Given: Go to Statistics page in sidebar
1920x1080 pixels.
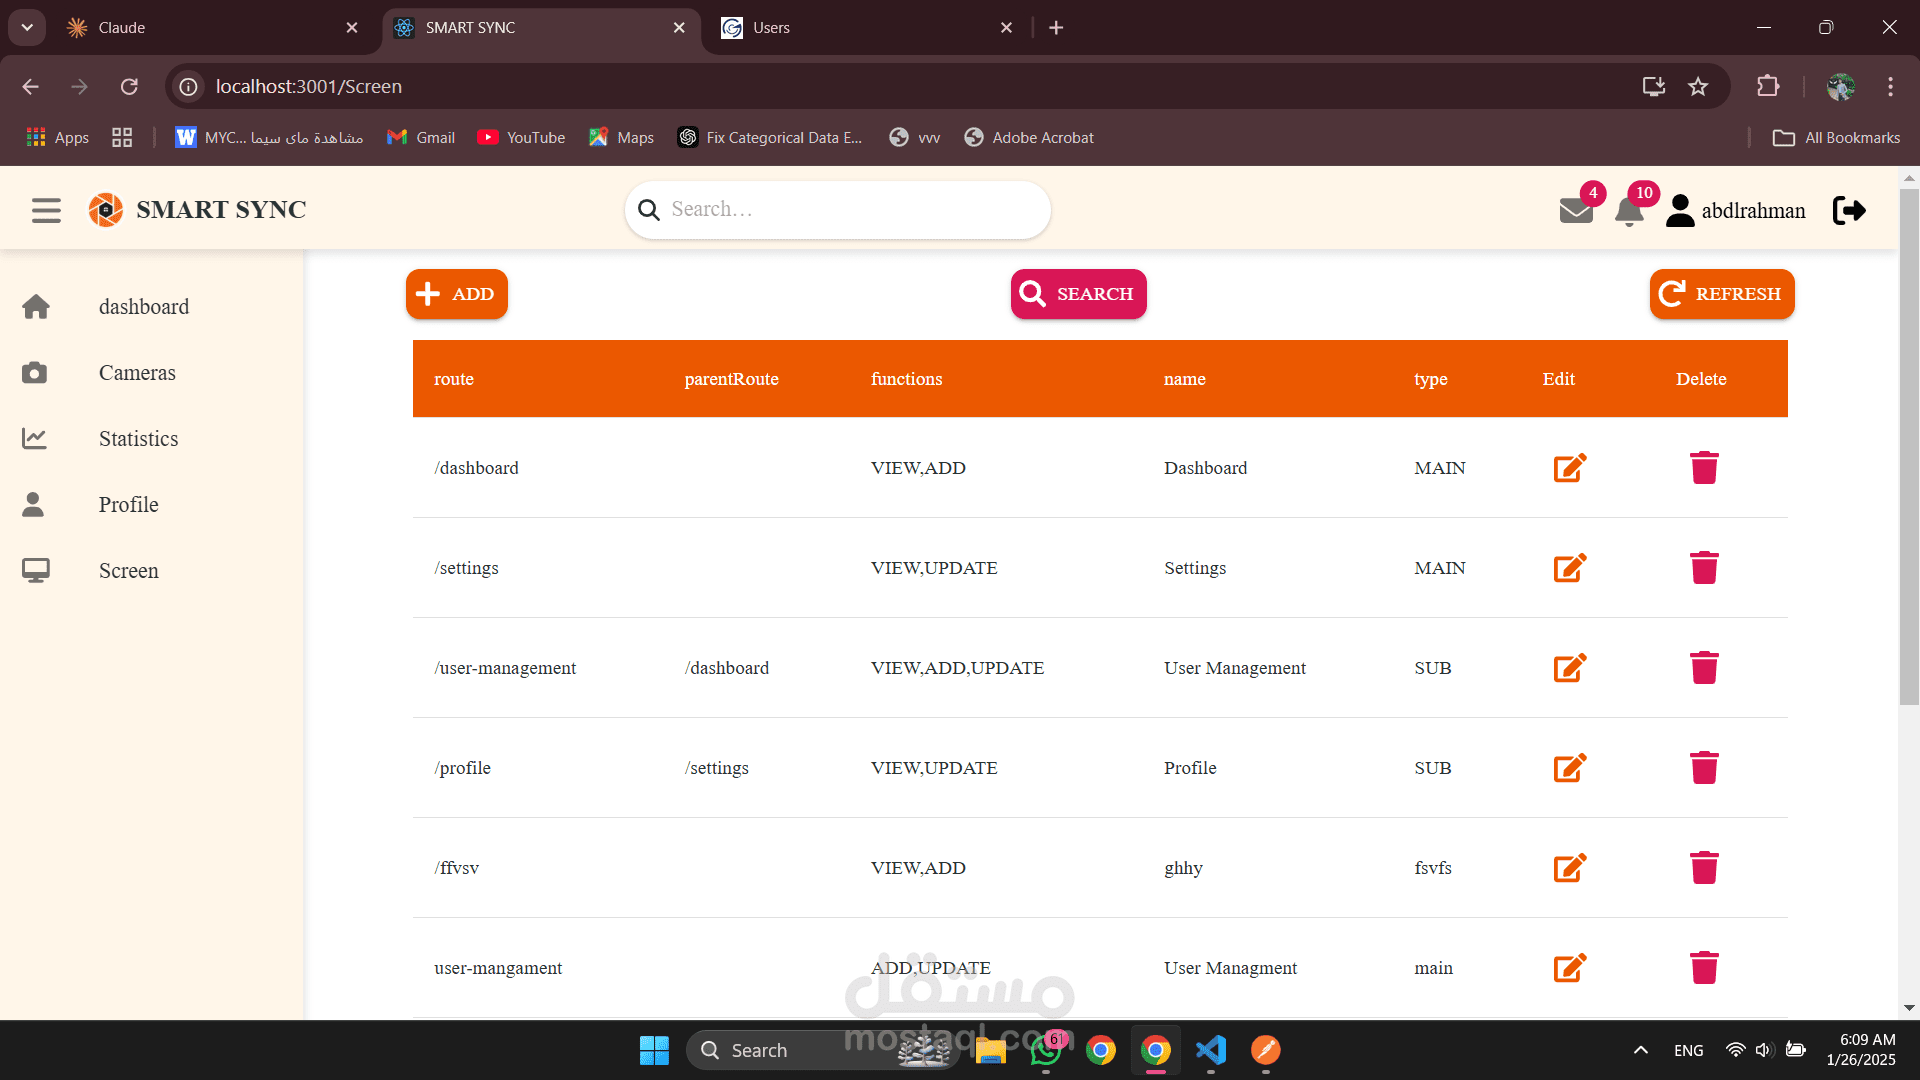Looking at the screenshot, I should (x=138, y=439).
